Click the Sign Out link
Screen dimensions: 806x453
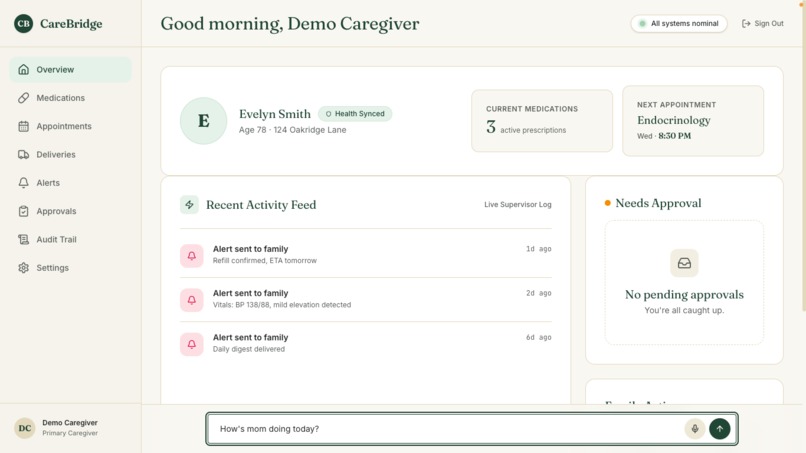point(762,24)
